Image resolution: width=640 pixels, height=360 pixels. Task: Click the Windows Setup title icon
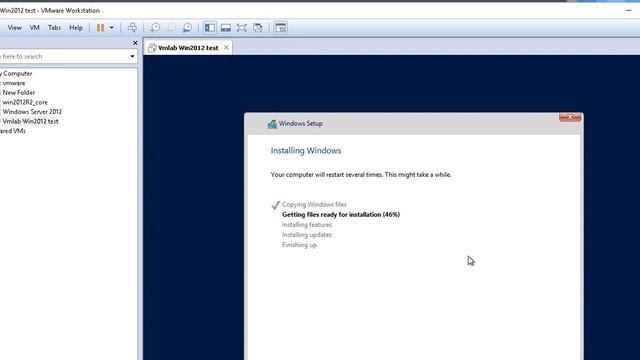[272, 124]
